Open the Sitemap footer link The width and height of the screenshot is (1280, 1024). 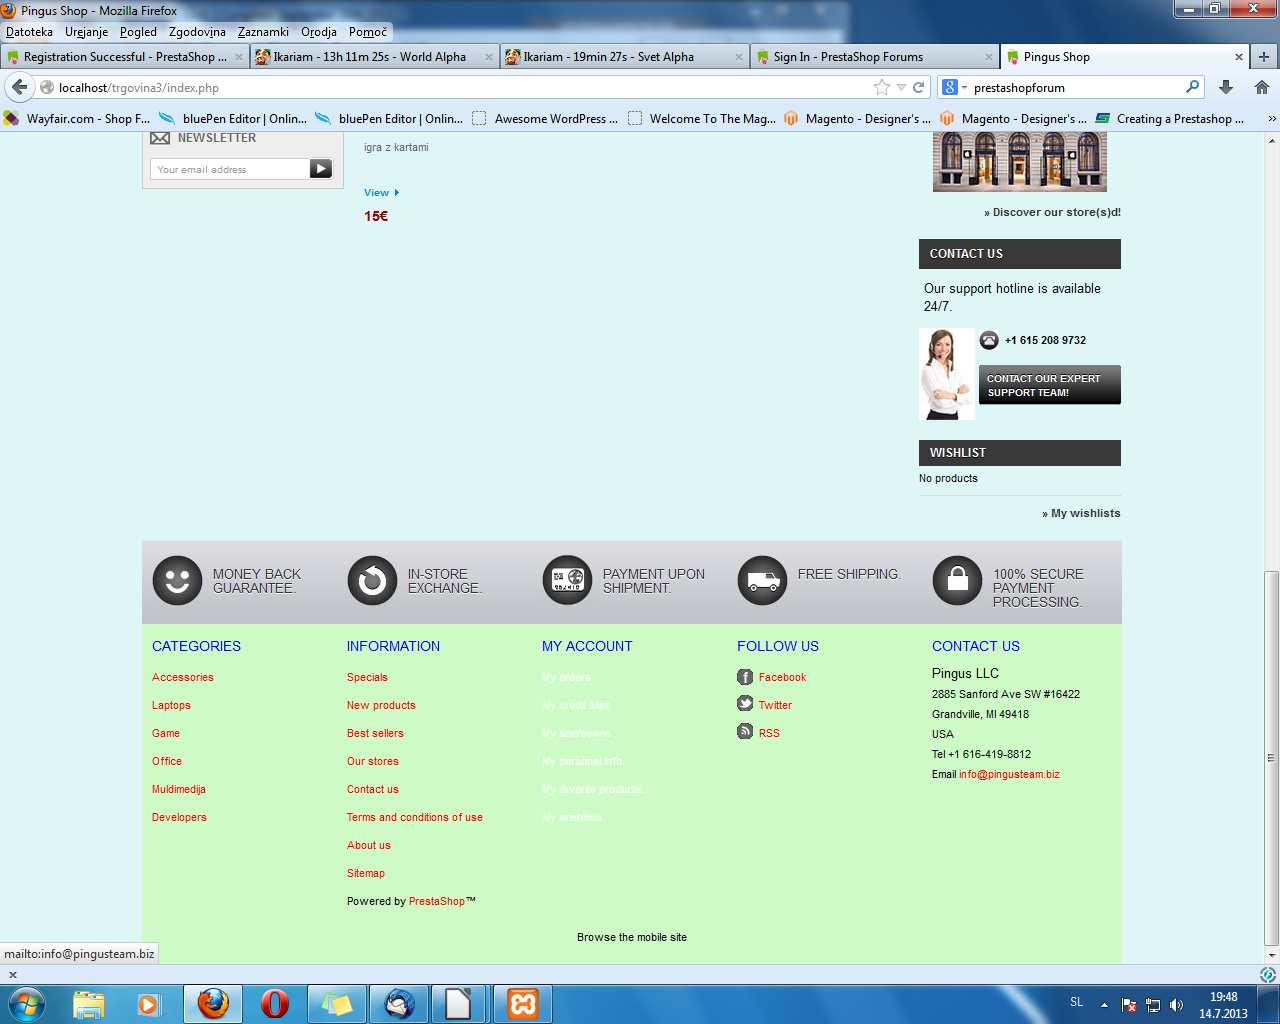366,873
